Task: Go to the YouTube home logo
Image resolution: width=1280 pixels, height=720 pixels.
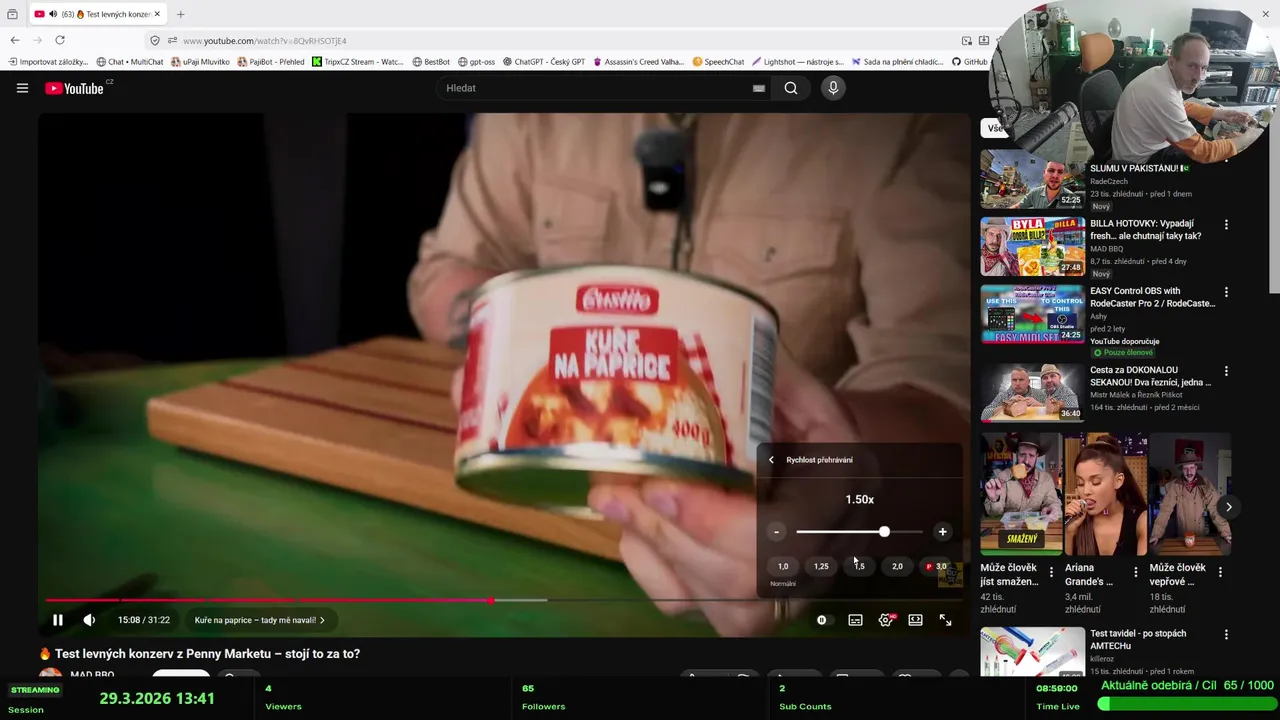Action: point(75,88)
